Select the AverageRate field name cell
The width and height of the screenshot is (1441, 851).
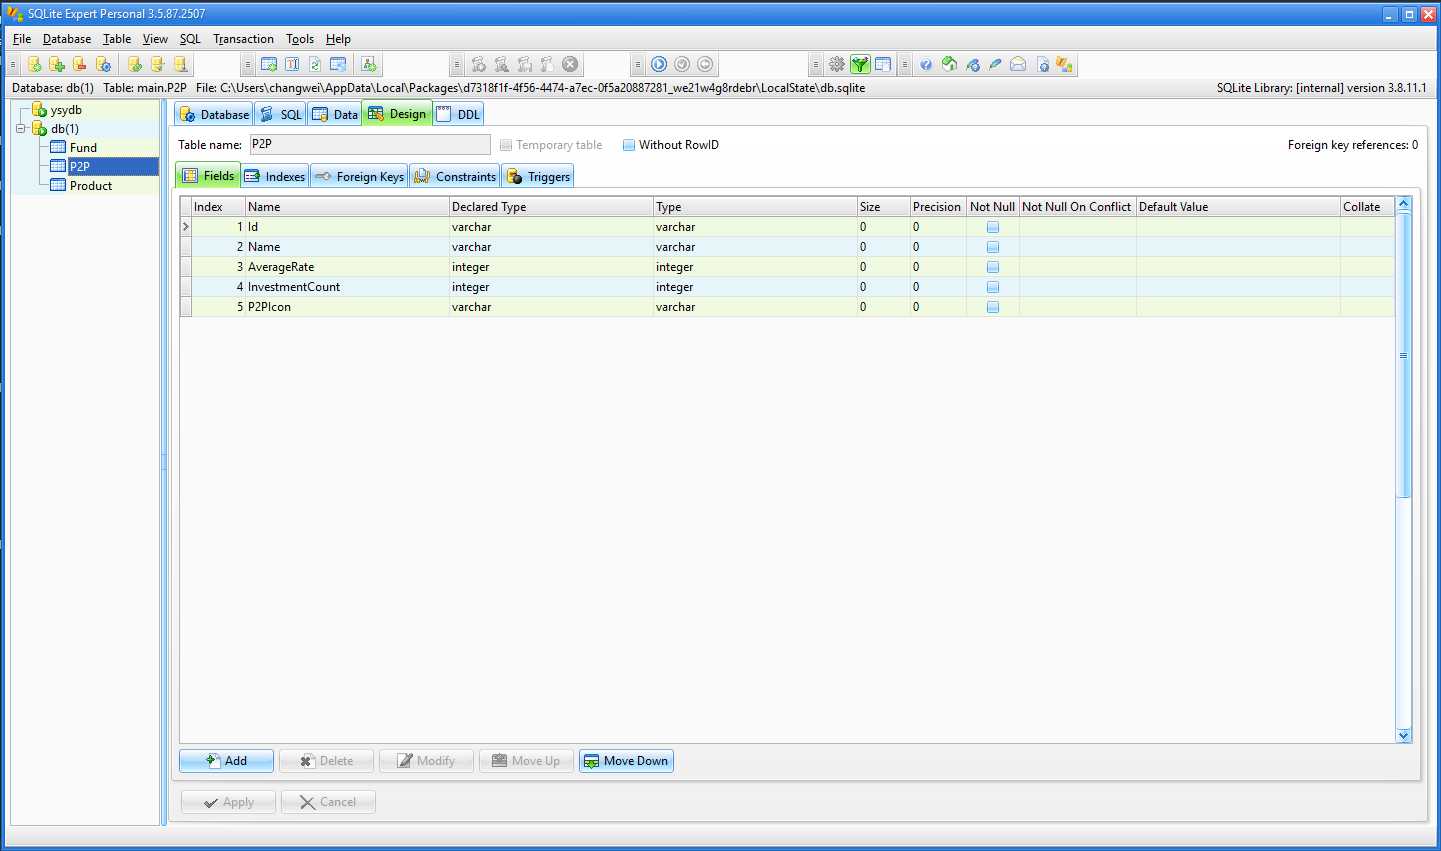pos(347,267)
